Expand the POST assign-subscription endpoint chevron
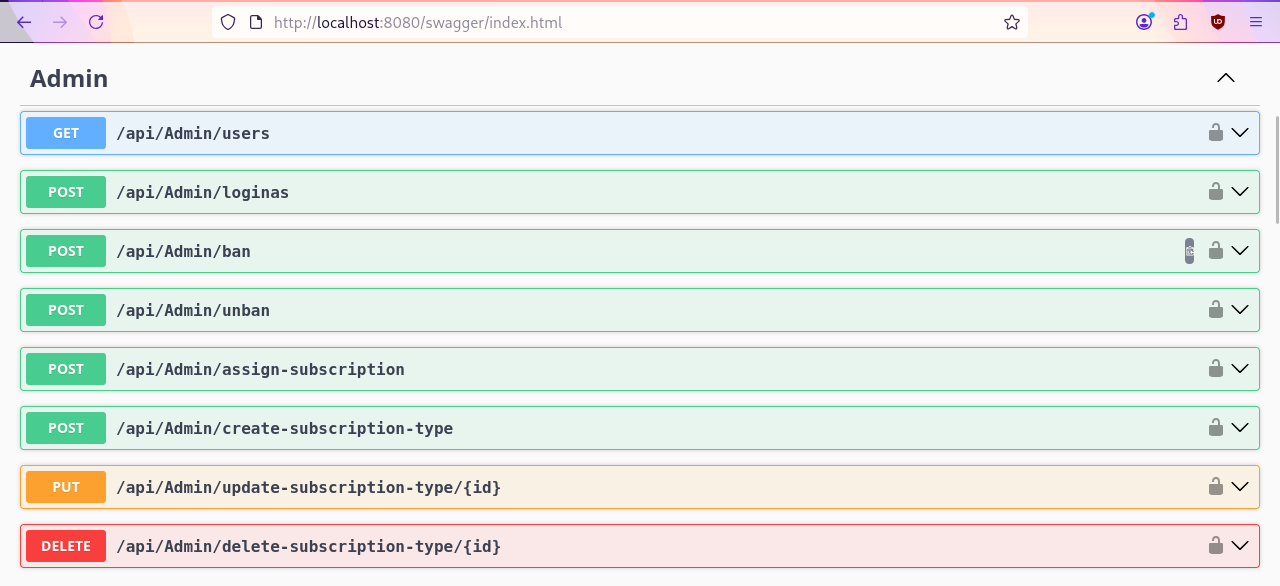 (1241, 369)
